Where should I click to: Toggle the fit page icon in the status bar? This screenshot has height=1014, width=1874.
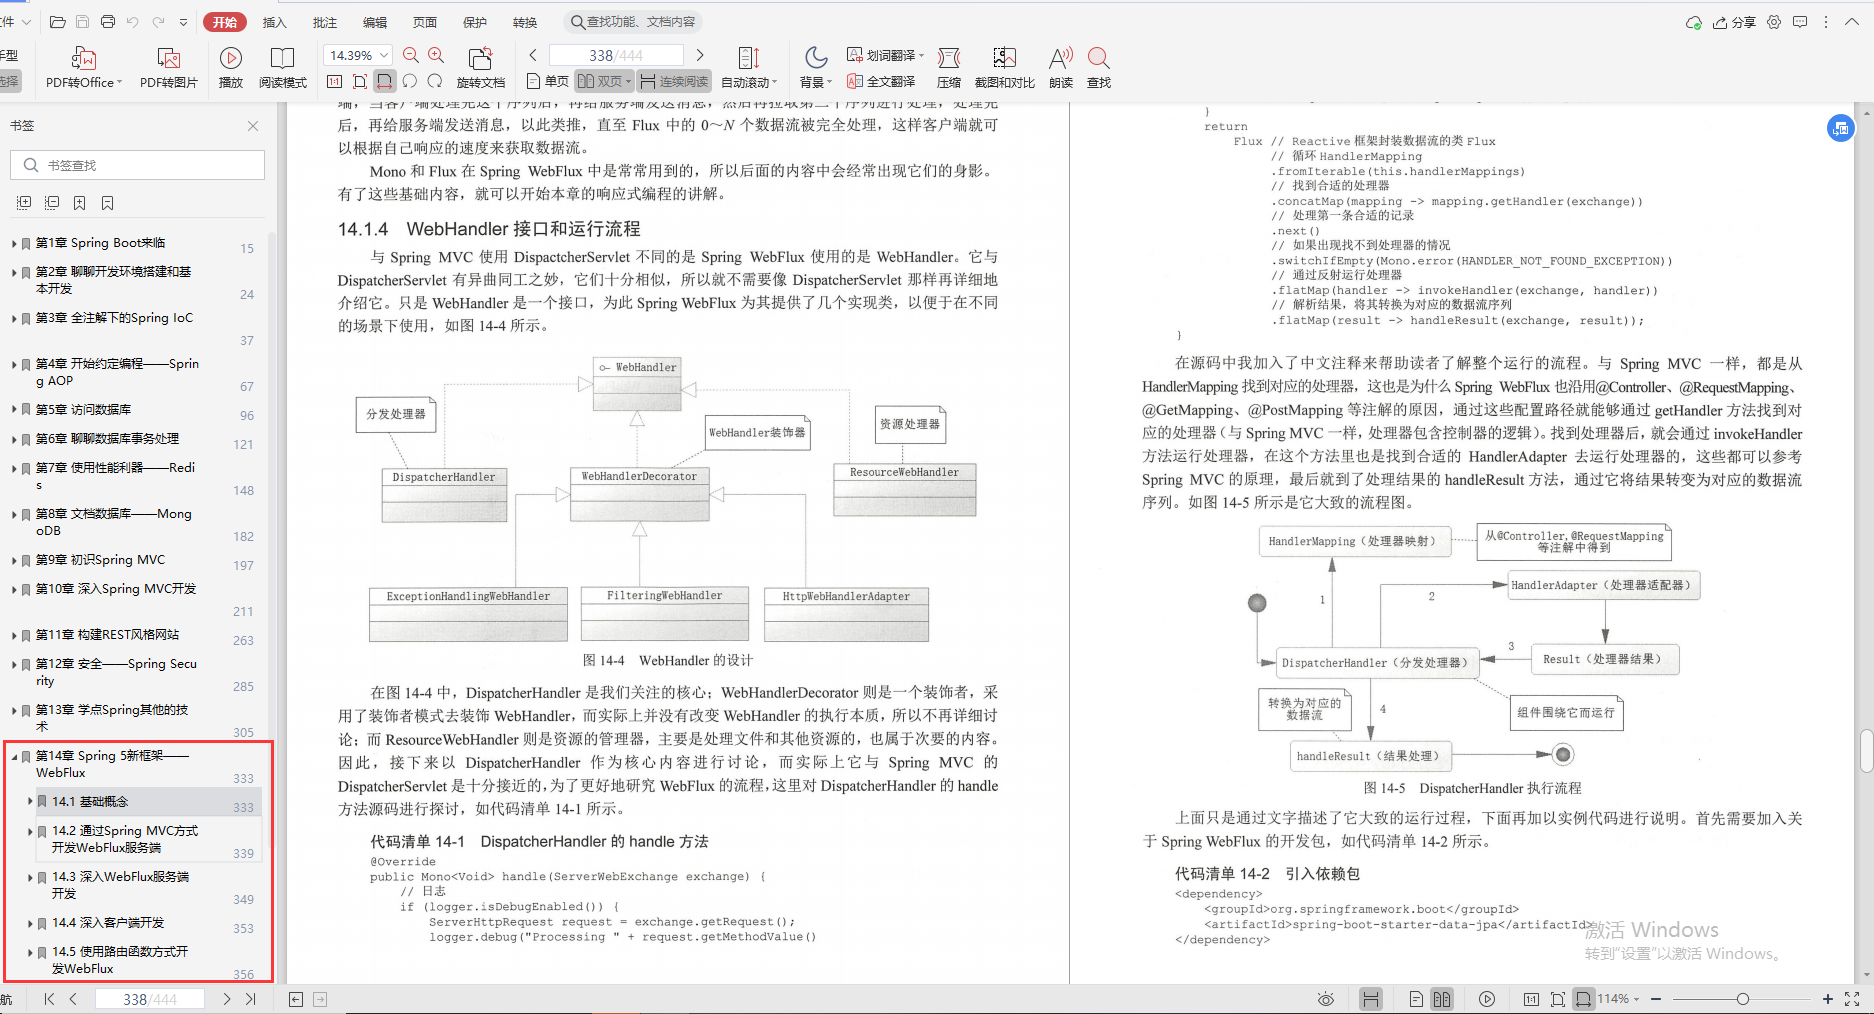[x=1557, y=999]
